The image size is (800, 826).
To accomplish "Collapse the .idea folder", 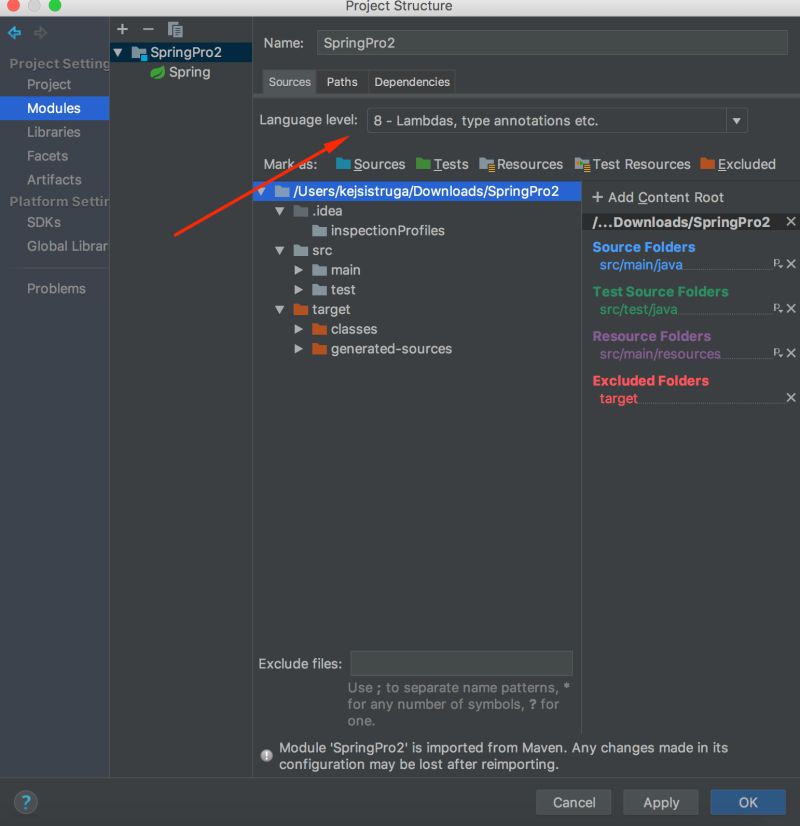I will [x=280, y=211].
